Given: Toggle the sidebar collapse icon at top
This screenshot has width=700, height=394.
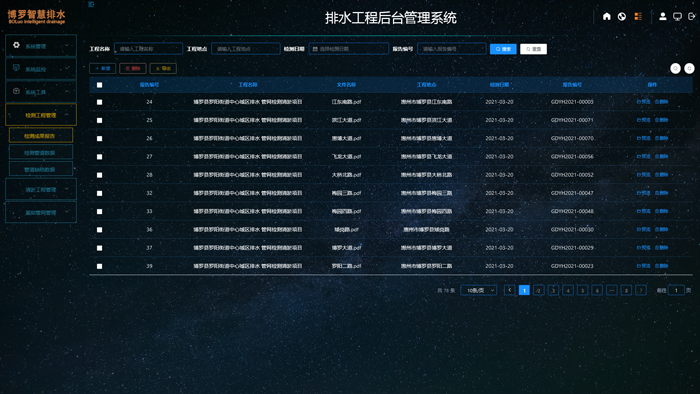Looking at the screenshot, I should pos(91,4).
